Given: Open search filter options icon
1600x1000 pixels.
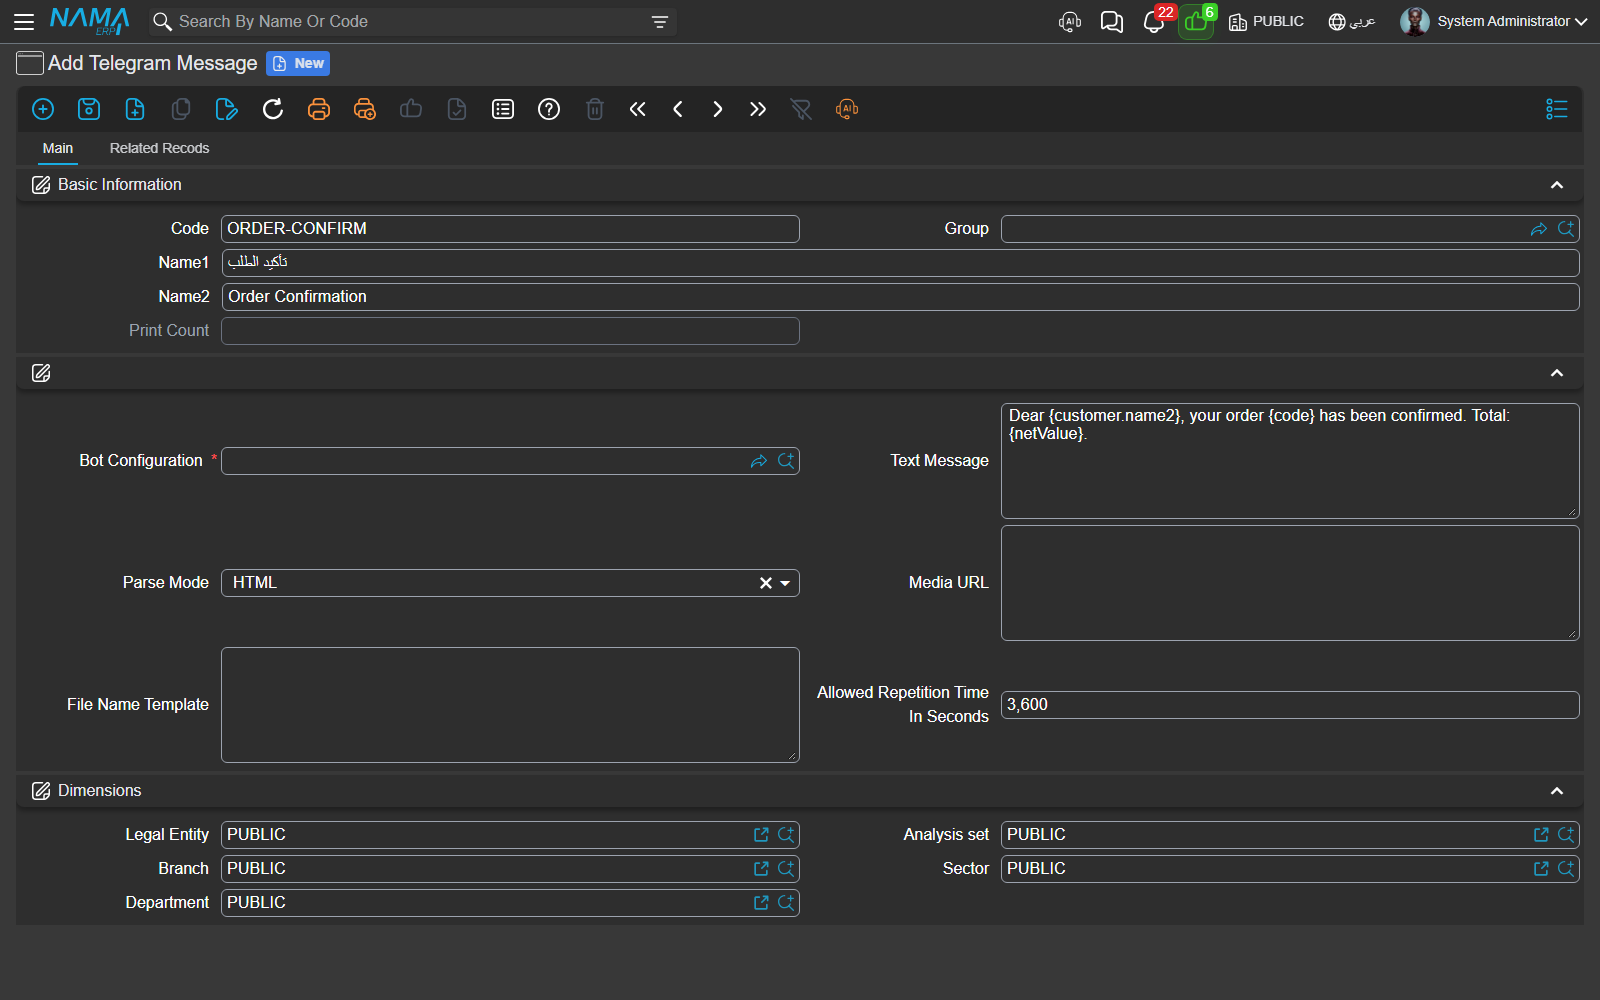Looking at the screenshot, I should coord(660,21).
